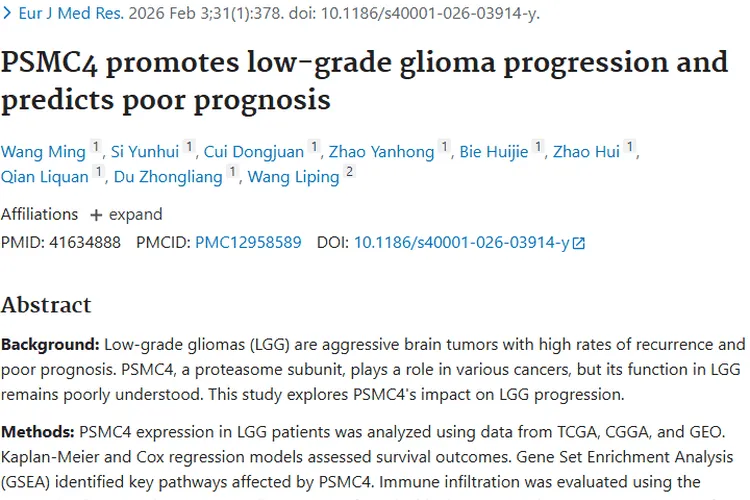This screenshot has height=500, width=750.
Task: Open author Si Yunhui's link
Action: click(x=146, y=152)
